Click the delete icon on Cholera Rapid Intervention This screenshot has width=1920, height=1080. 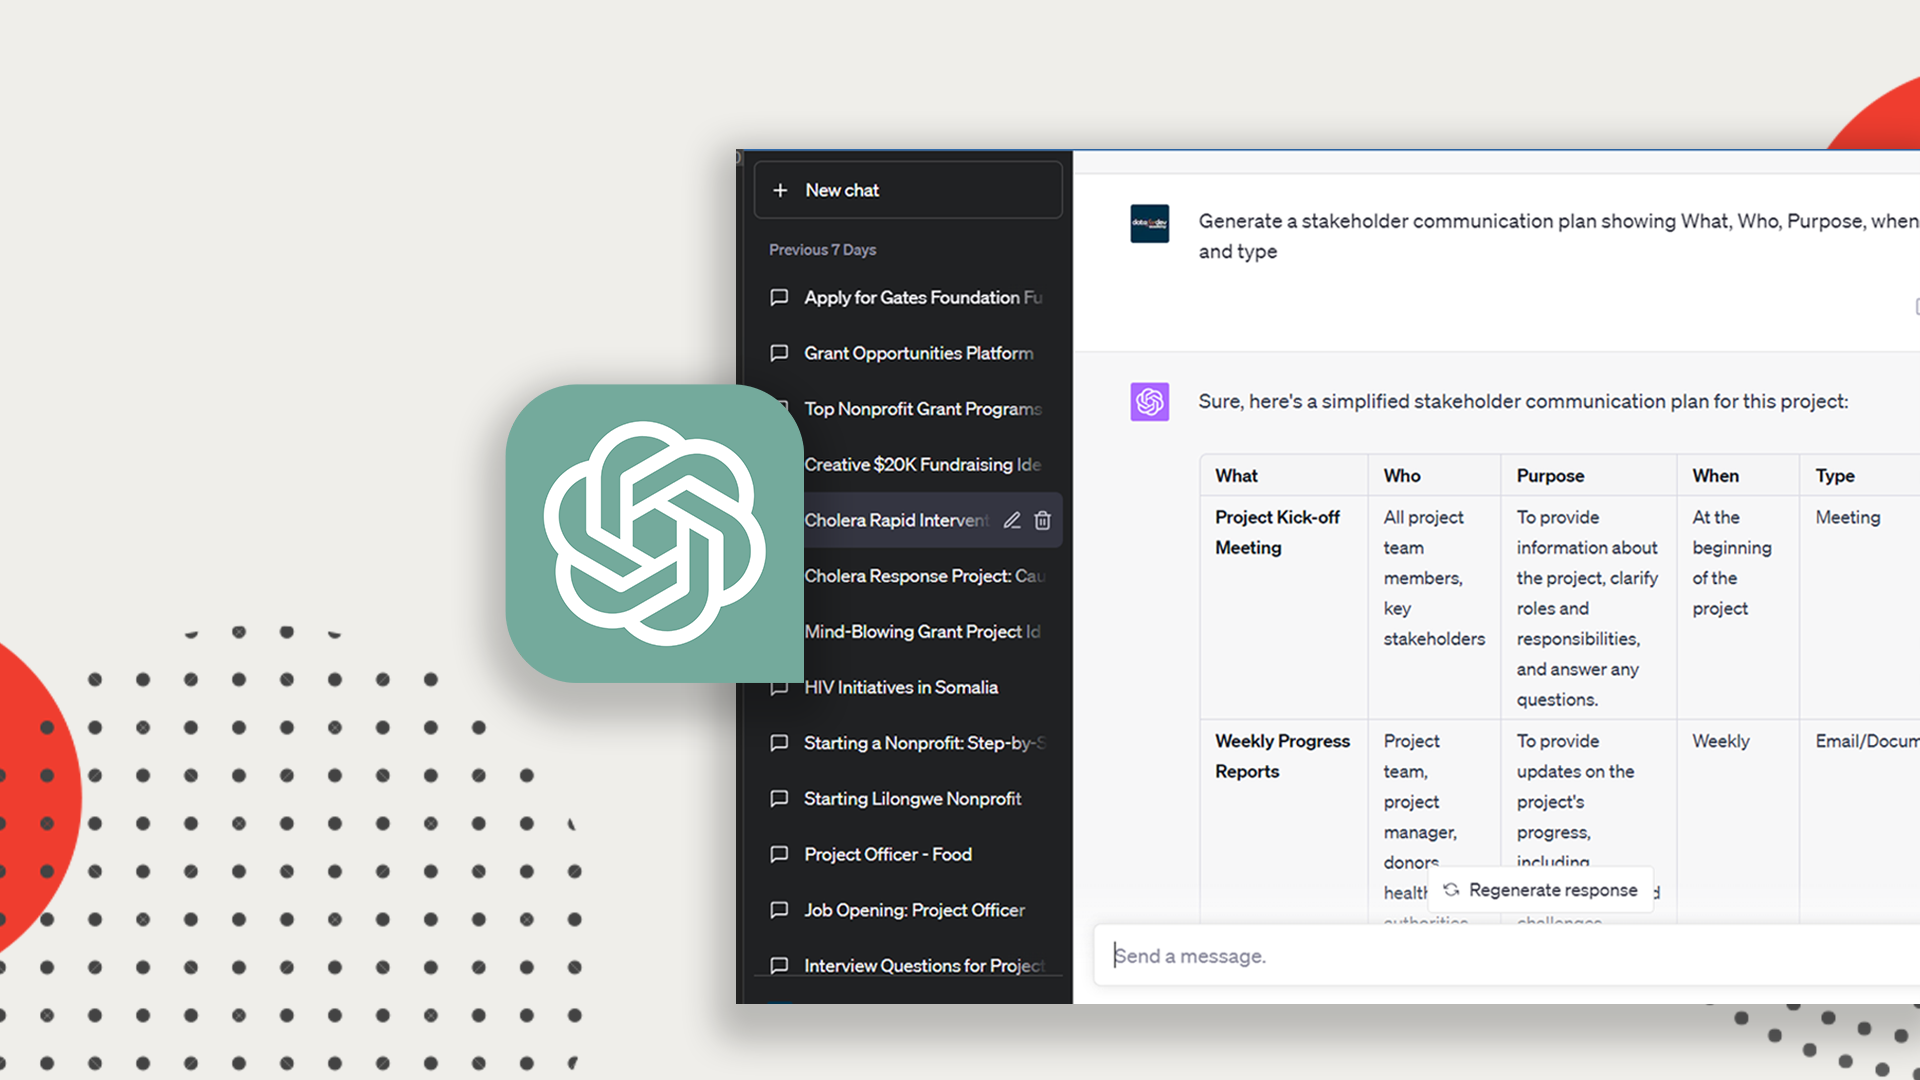(x=1043, y=520)
